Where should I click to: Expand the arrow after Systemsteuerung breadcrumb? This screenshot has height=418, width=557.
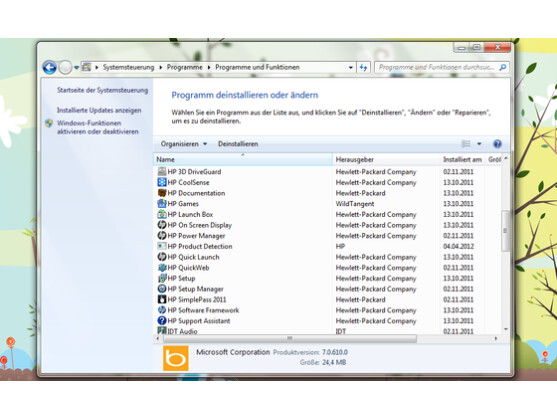tap(161, 67)
